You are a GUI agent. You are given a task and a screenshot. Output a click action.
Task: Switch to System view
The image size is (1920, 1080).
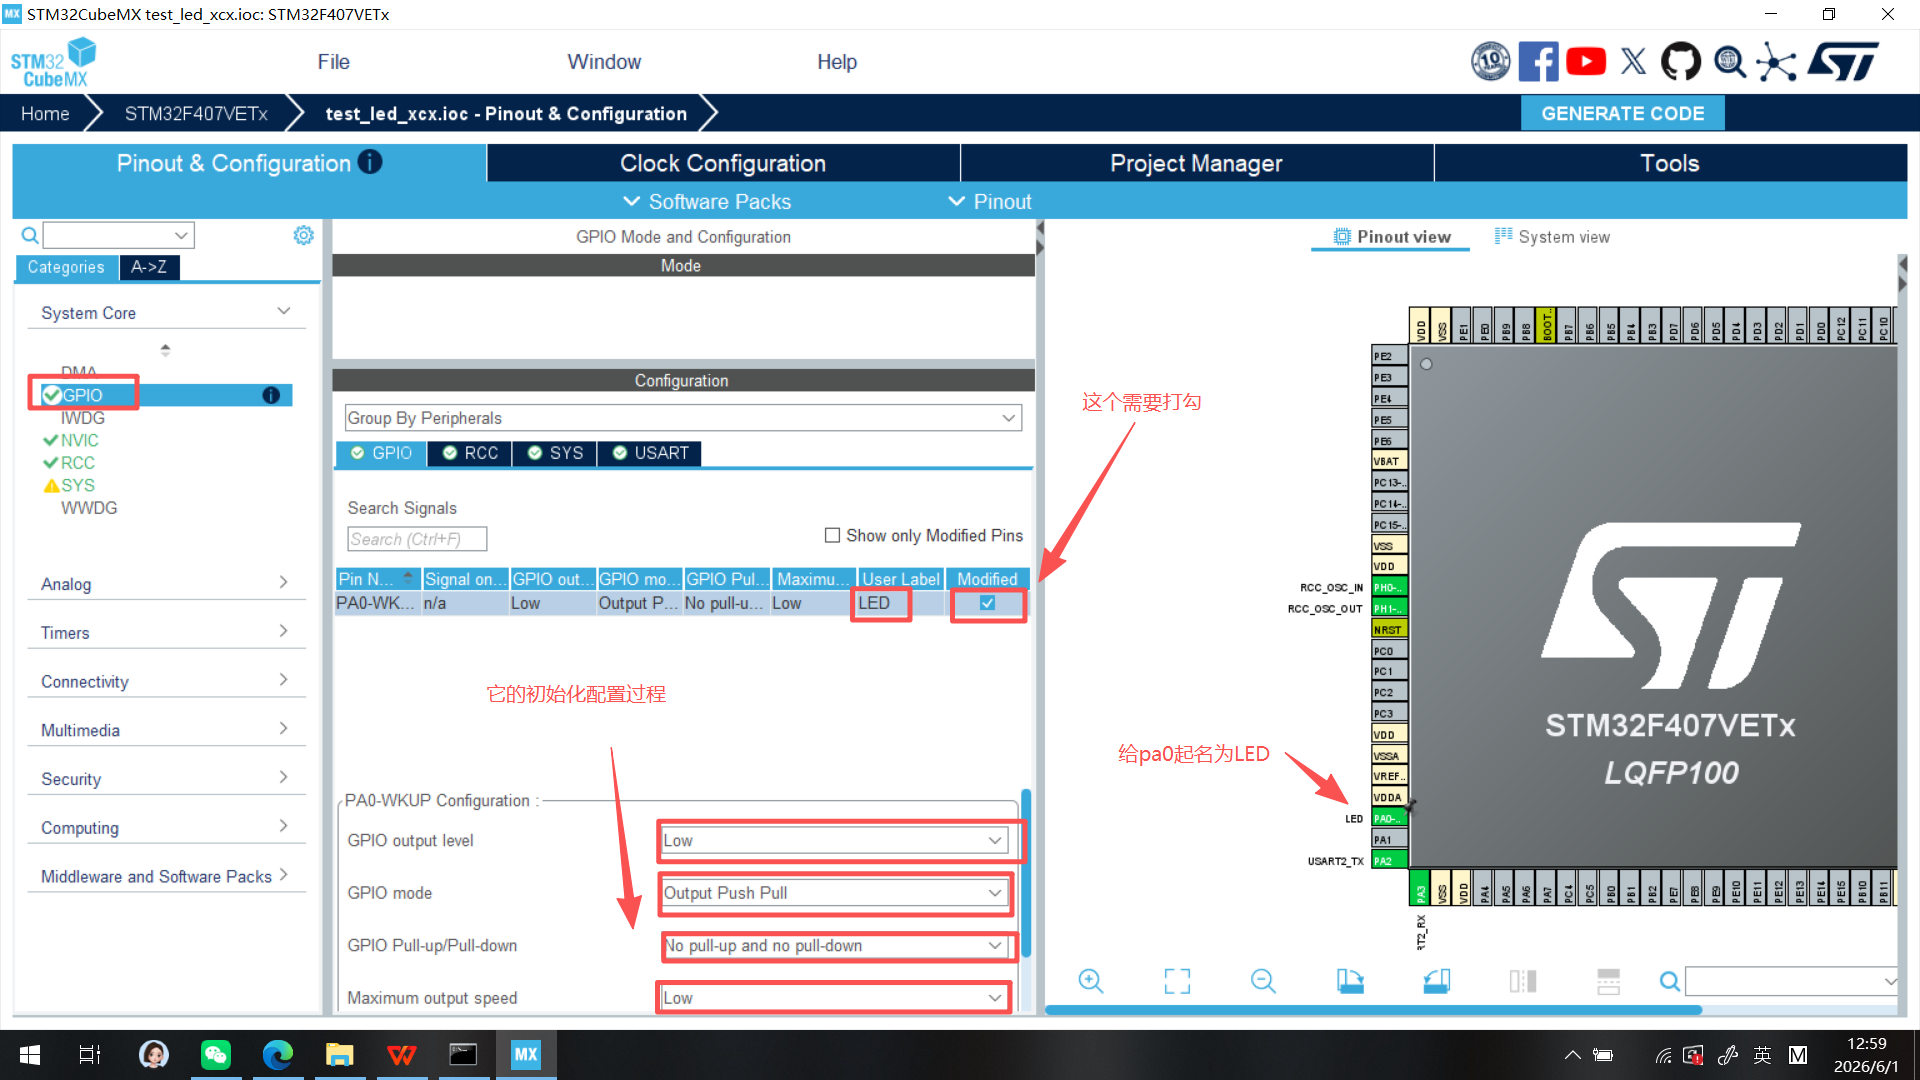coord(1552,237)
